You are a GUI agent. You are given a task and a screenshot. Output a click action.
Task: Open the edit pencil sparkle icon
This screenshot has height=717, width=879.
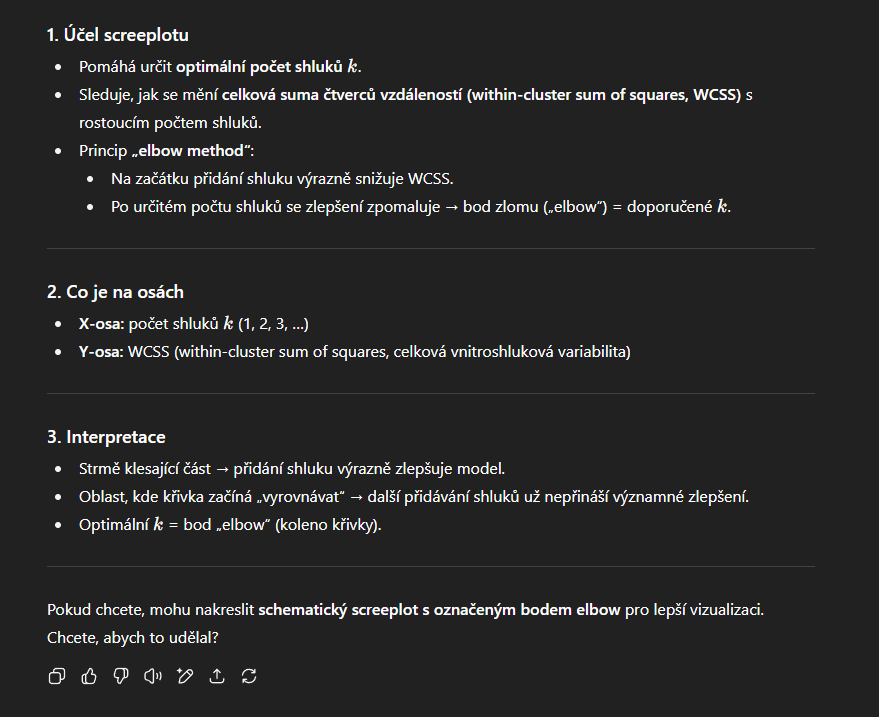[184, 676]
